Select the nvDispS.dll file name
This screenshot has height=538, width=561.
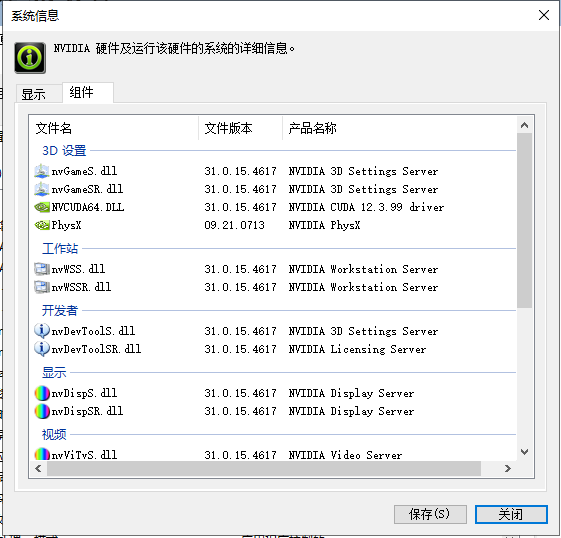84,393
